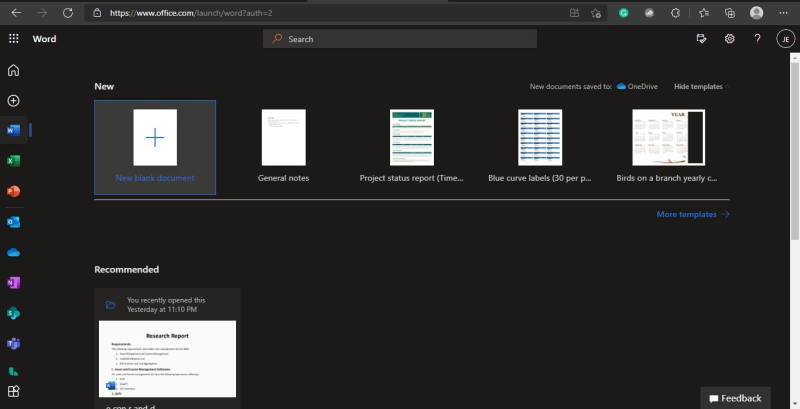800x409 pixels.
Task: Click the header feedback pen icon
Action: pyautogui.click(x=702, y=39)
